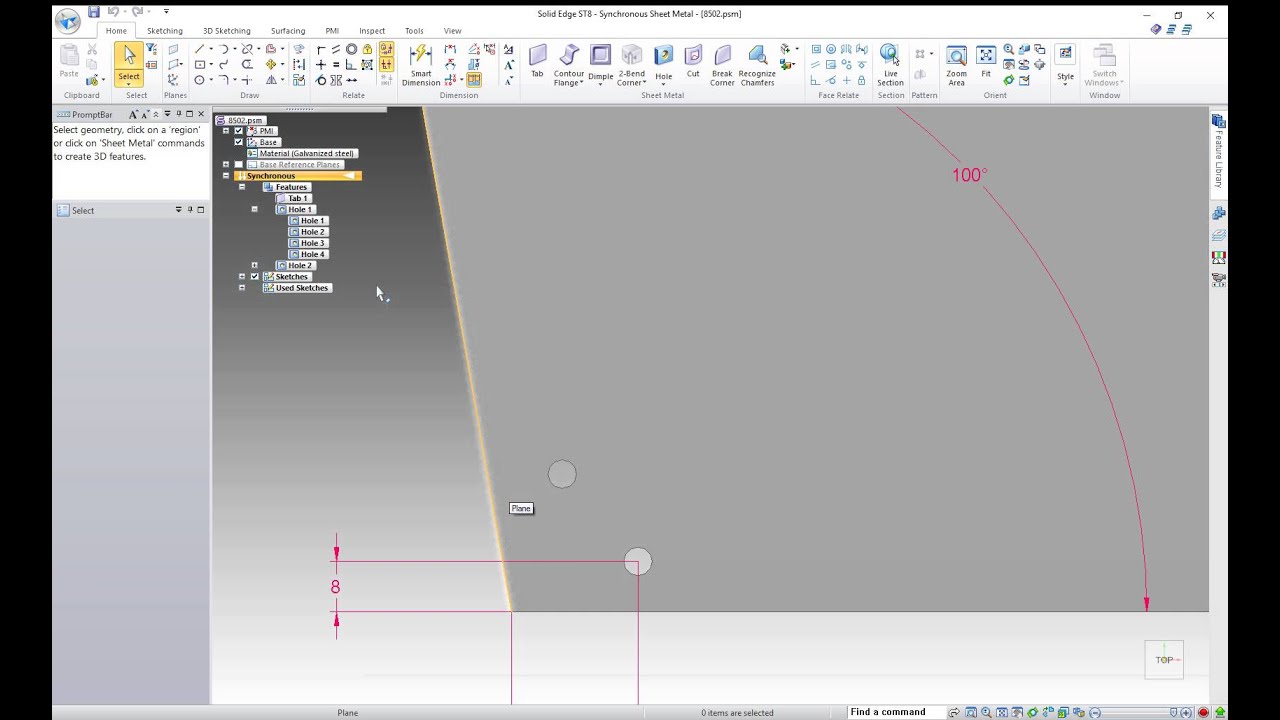Image resolution: width=1280 pixels, height=720 pixels.
Task: Open the Select dropdown arrow
Action: point(129,84)
